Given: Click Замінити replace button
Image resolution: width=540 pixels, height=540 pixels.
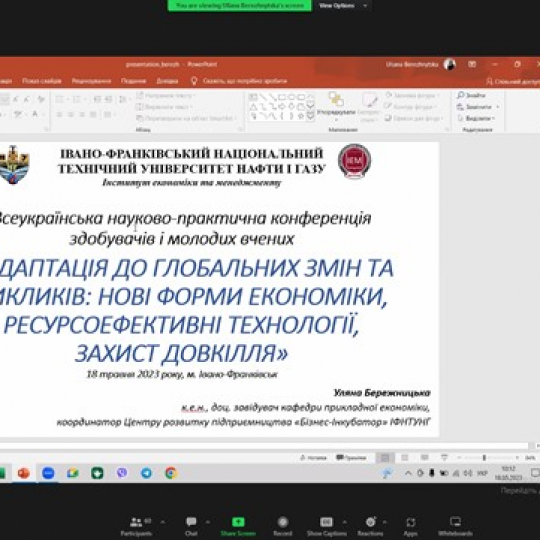Looking at the screenshot, I should pos(478,107).
